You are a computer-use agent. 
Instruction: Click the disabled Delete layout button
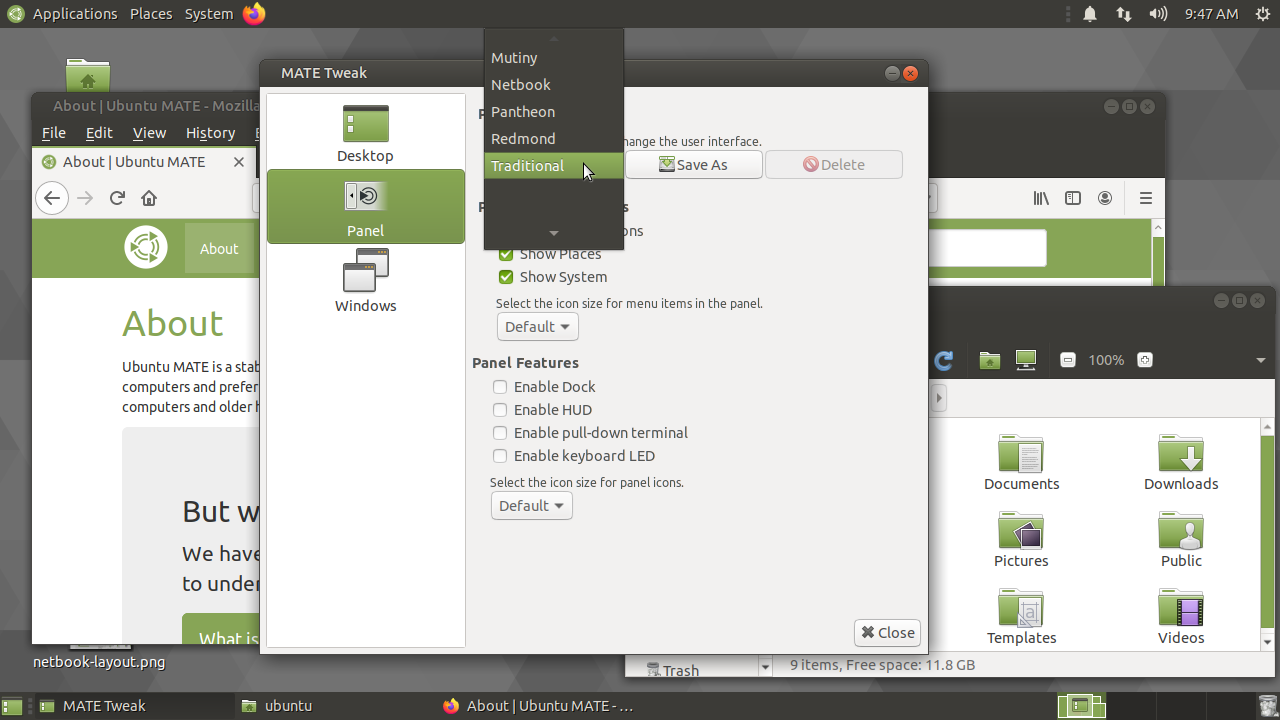coord(834,165)
